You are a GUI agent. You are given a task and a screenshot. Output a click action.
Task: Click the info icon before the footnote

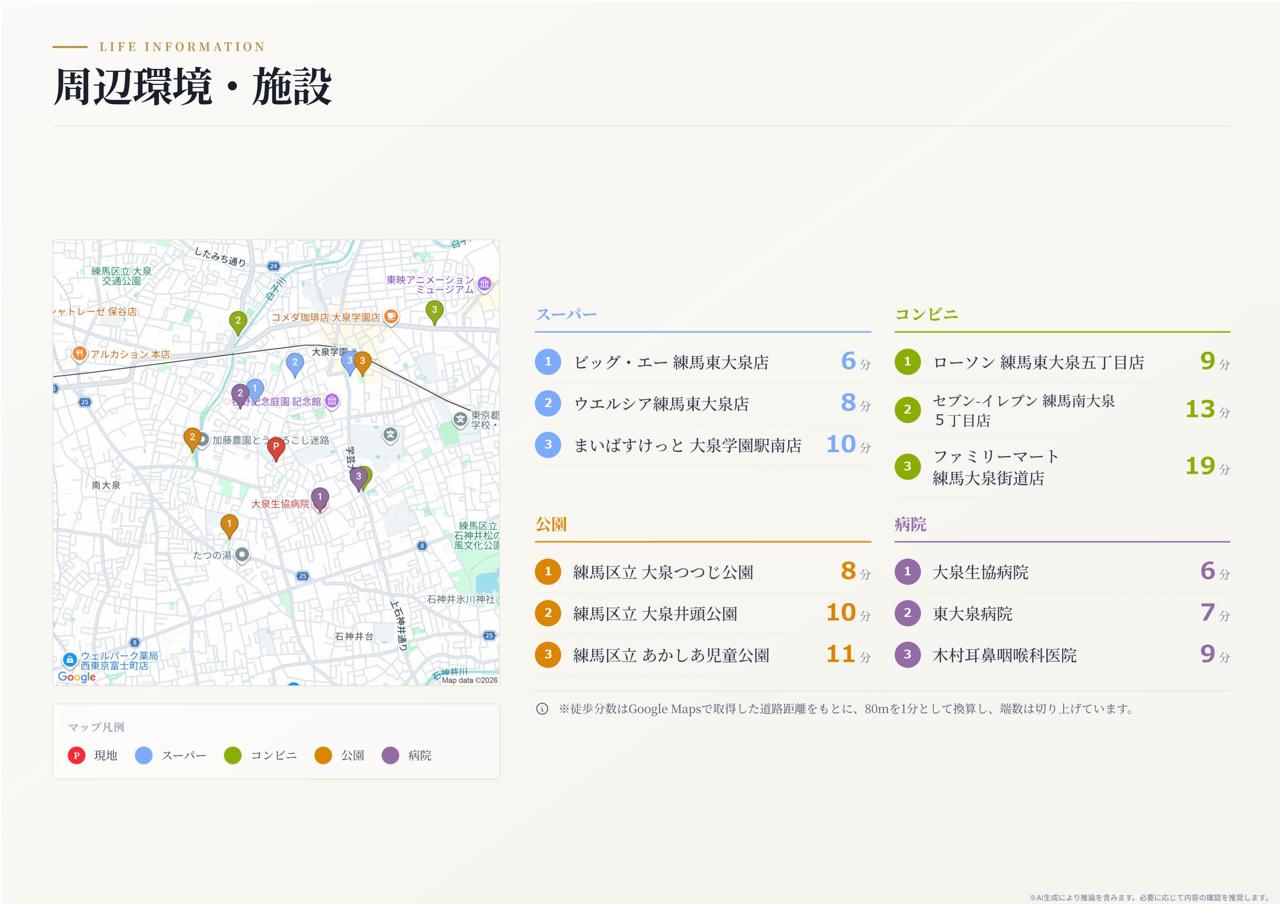point(542,709)
